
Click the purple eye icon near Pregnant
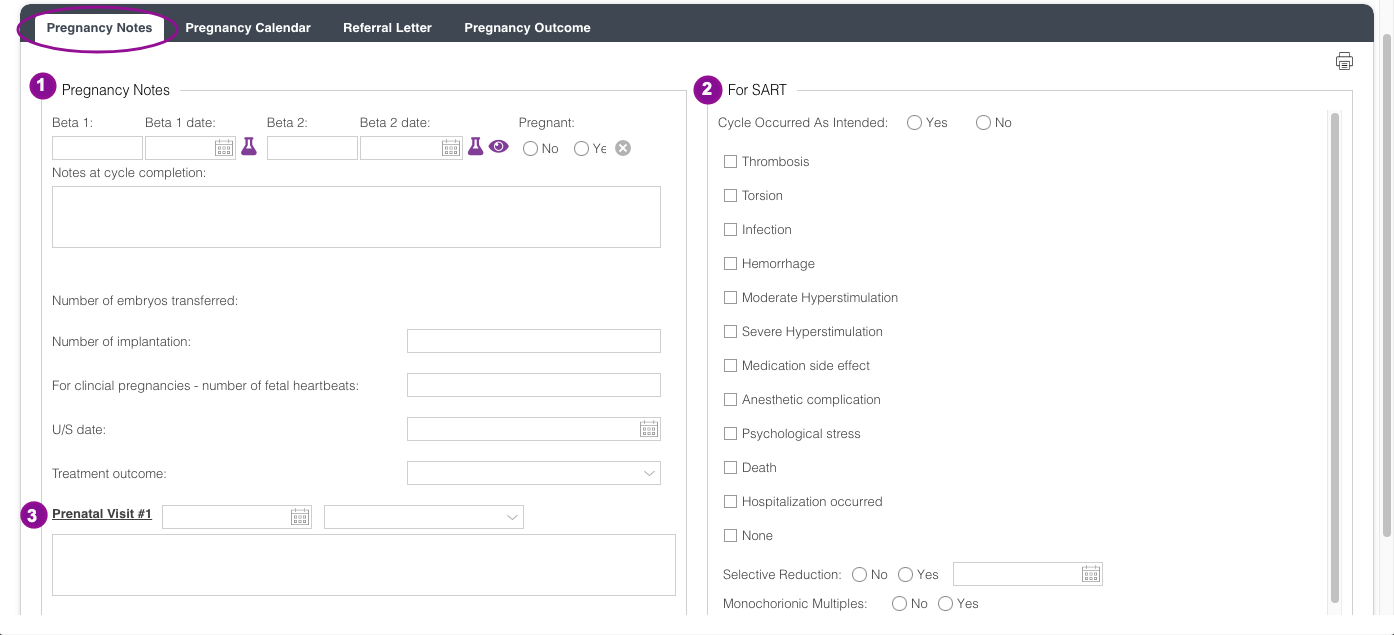point(499,147)
